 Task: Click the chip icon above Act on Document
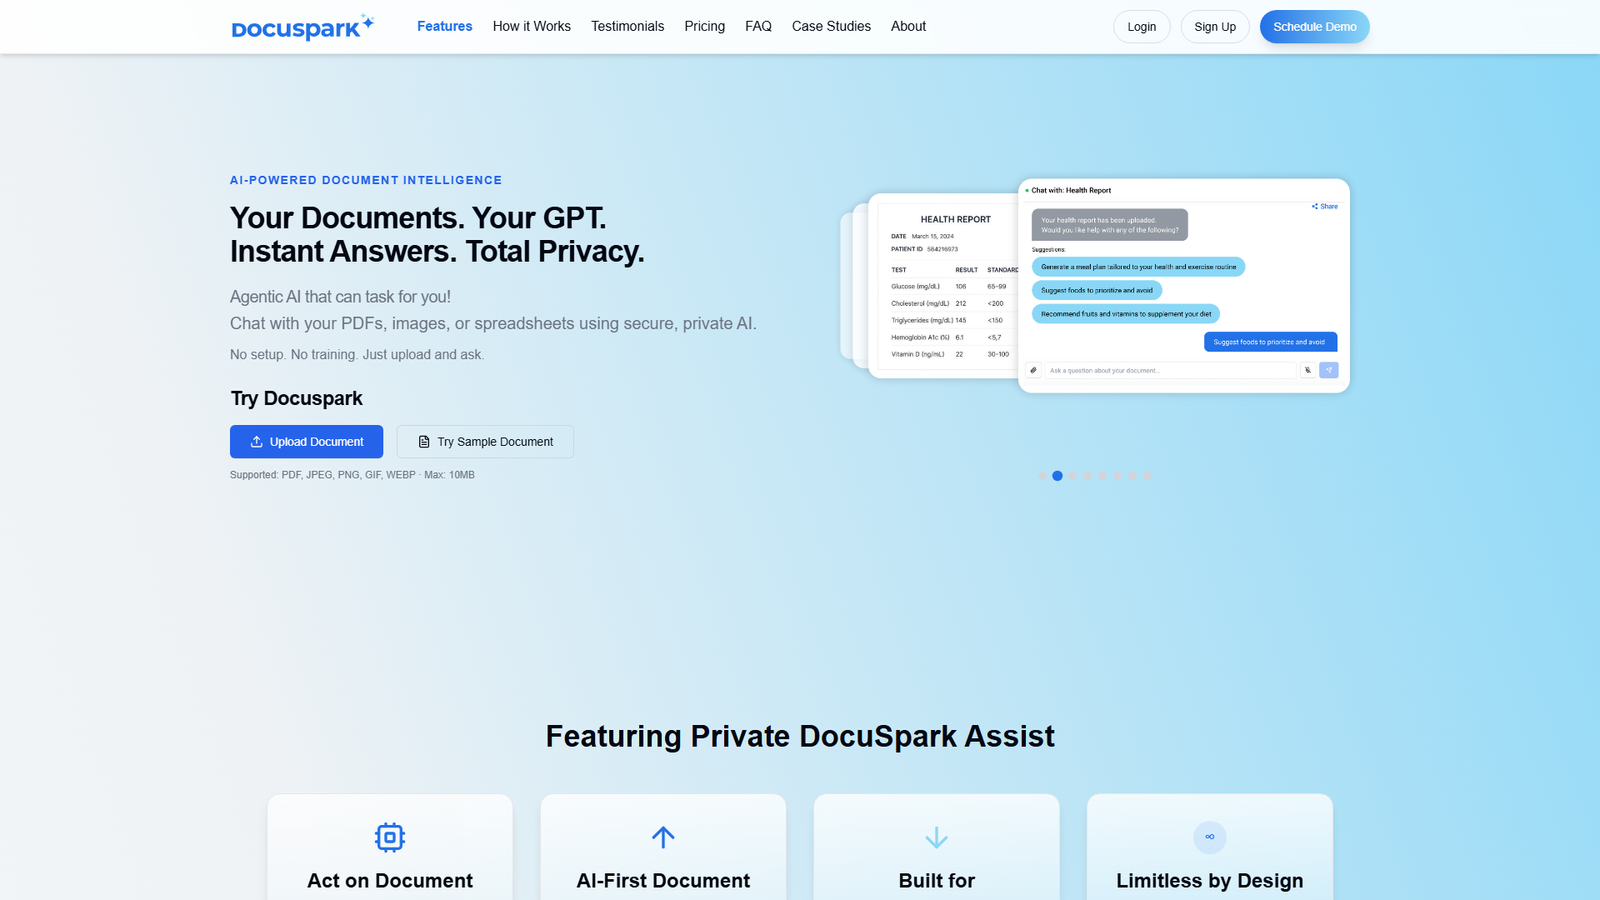coord(389,837)
